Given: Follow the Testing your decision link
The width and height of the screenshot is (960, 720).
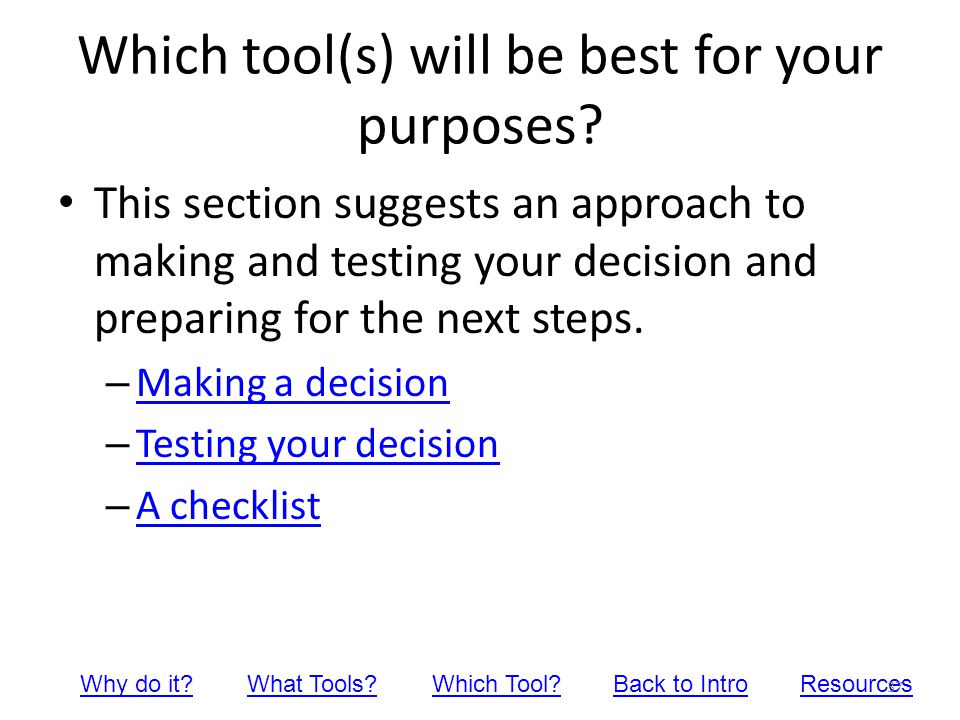Looking at the screenshot, I should [x=317, y=445].
